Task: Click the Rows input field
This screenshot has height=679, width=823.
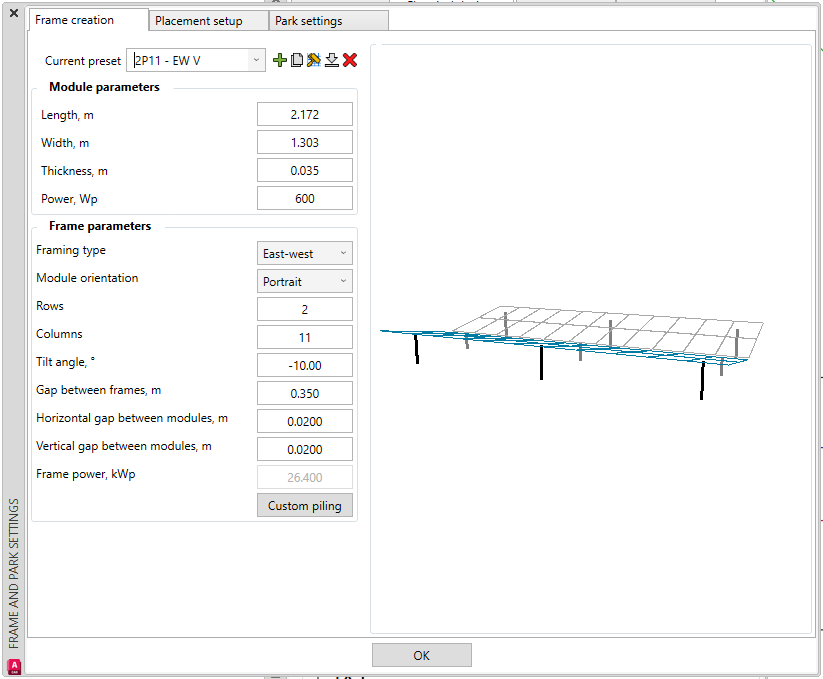Action: (x=305, y=309)
